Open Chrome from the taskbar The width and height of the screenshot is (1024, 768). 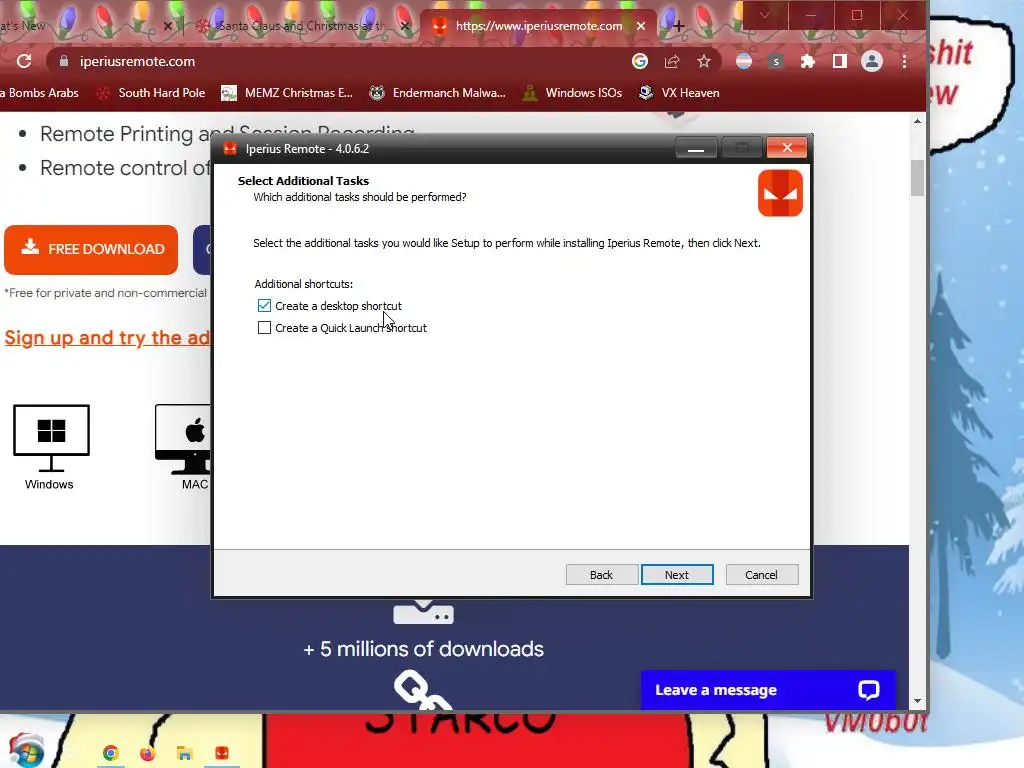[x=111, y=753]
